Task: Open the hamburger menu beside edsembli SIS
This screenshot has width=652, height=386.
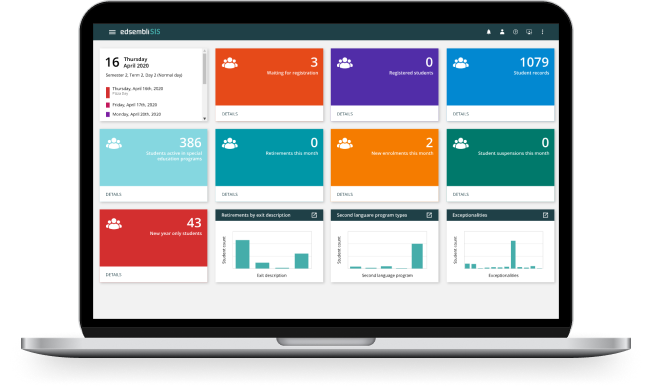Action: 112,32
